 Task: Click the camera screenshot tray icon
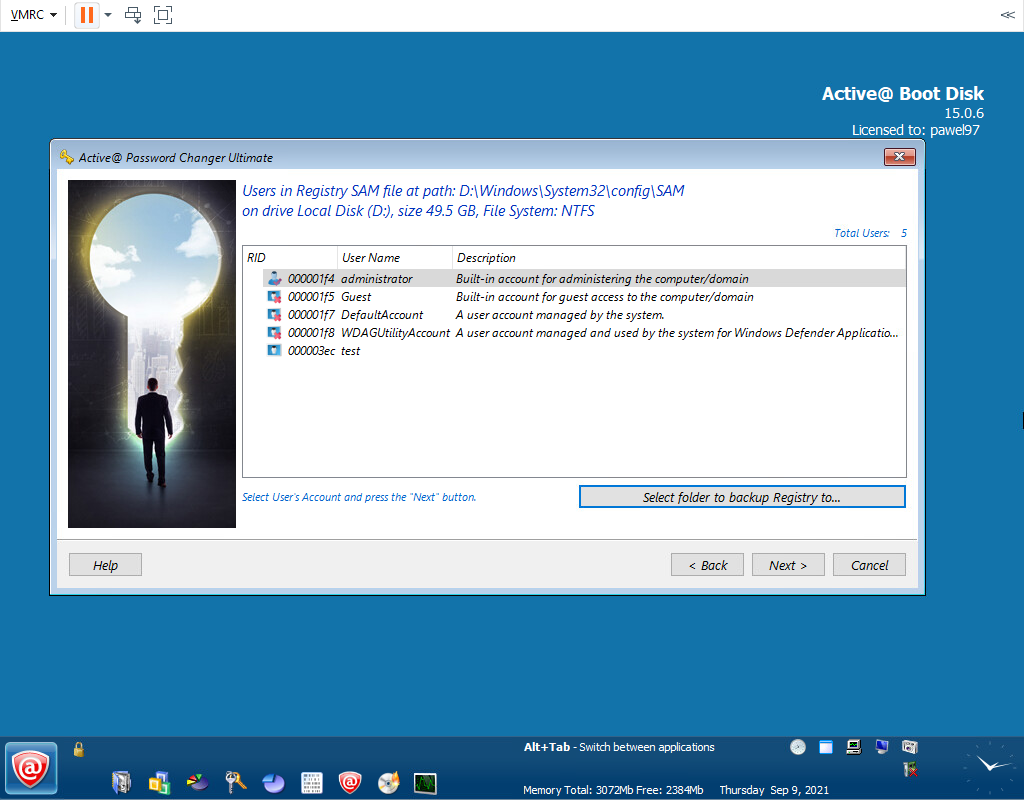[x=910, y=746]
